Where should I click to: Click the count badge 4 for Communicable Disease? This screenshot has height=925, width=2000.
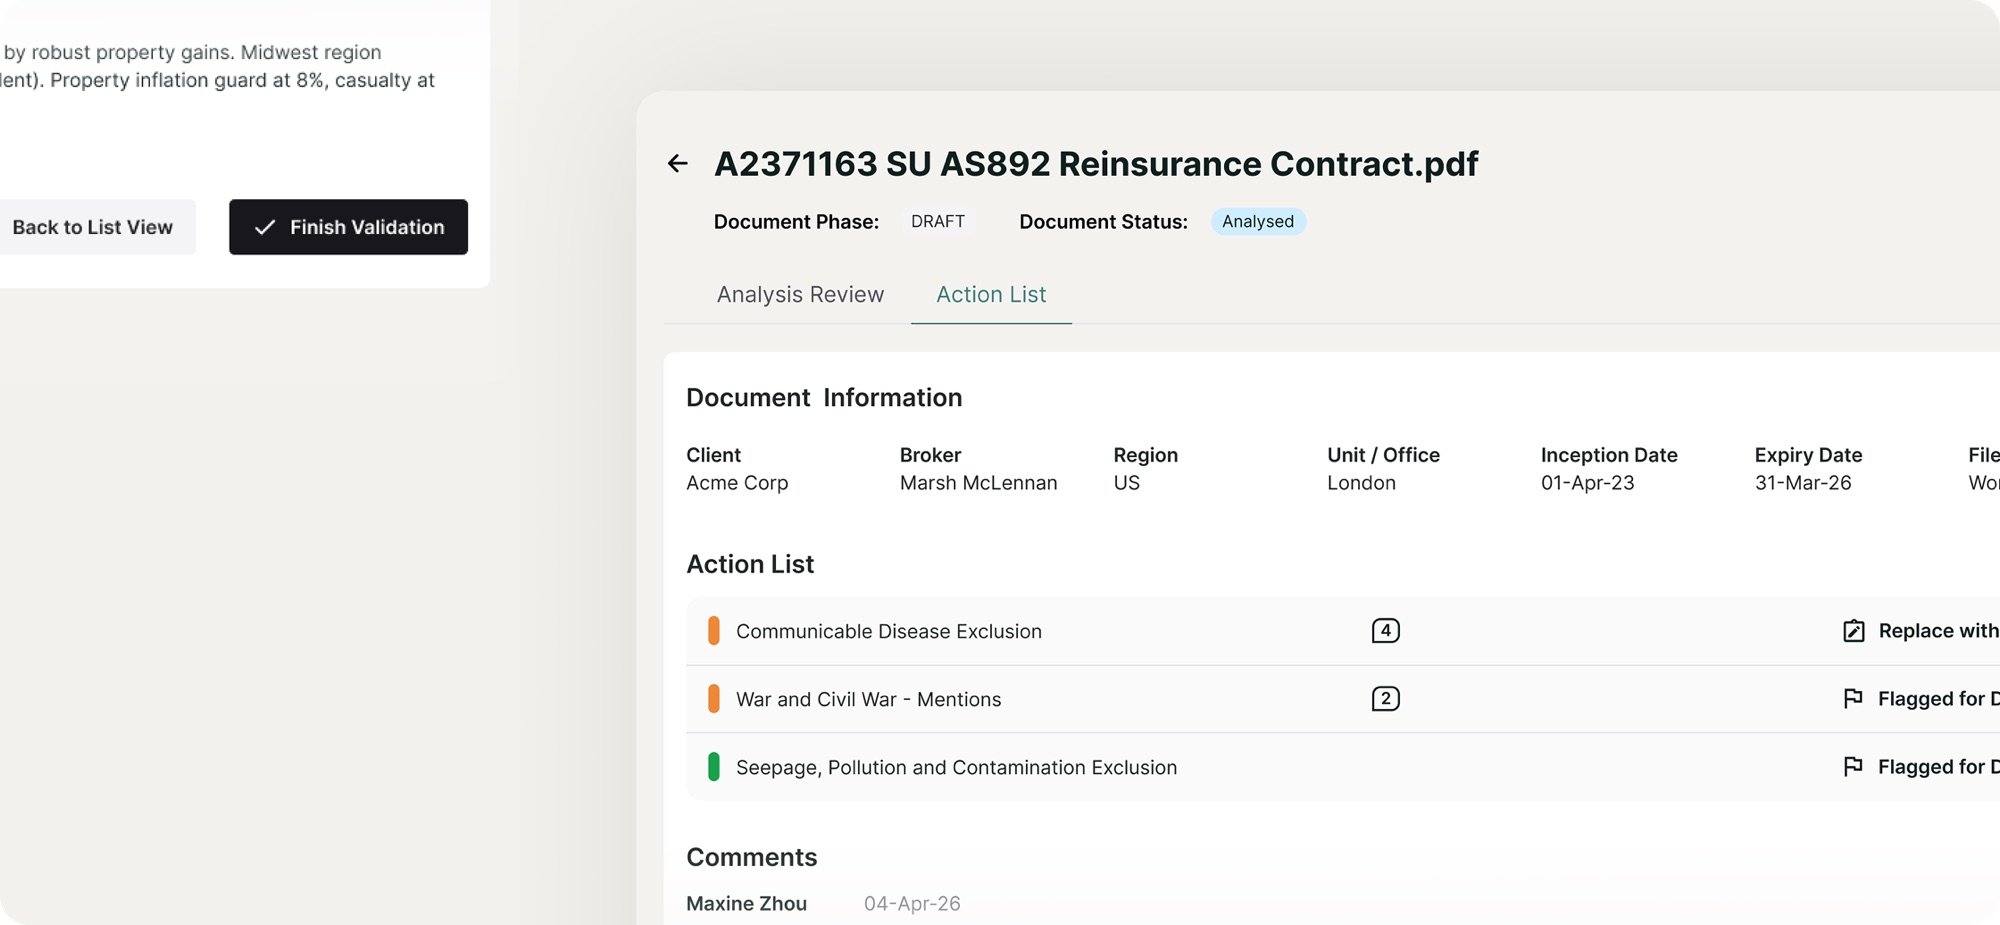(x=1385, y=630)
